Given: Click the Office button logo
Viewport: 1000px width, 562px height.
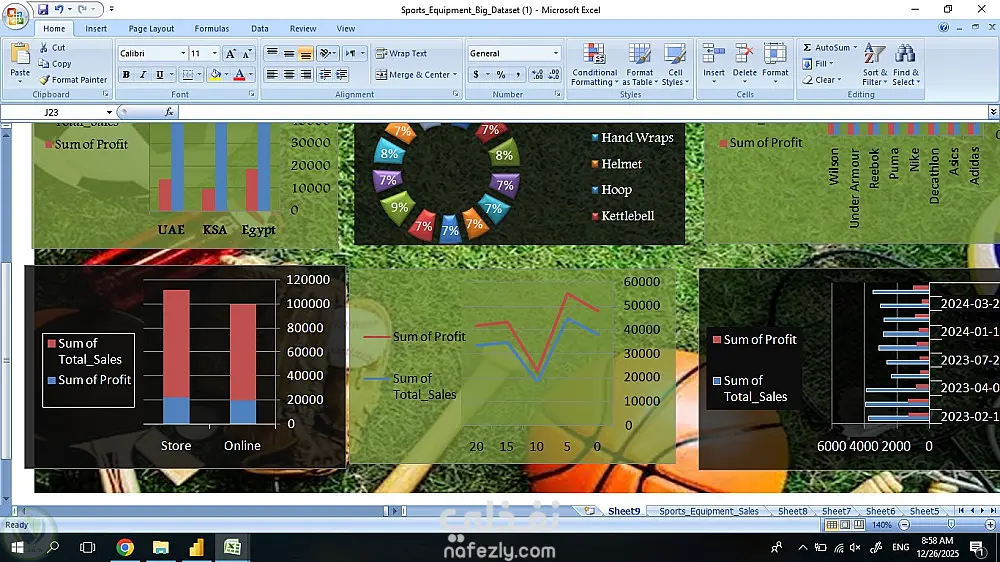Looking at the screenshot, I should (15, 15).
